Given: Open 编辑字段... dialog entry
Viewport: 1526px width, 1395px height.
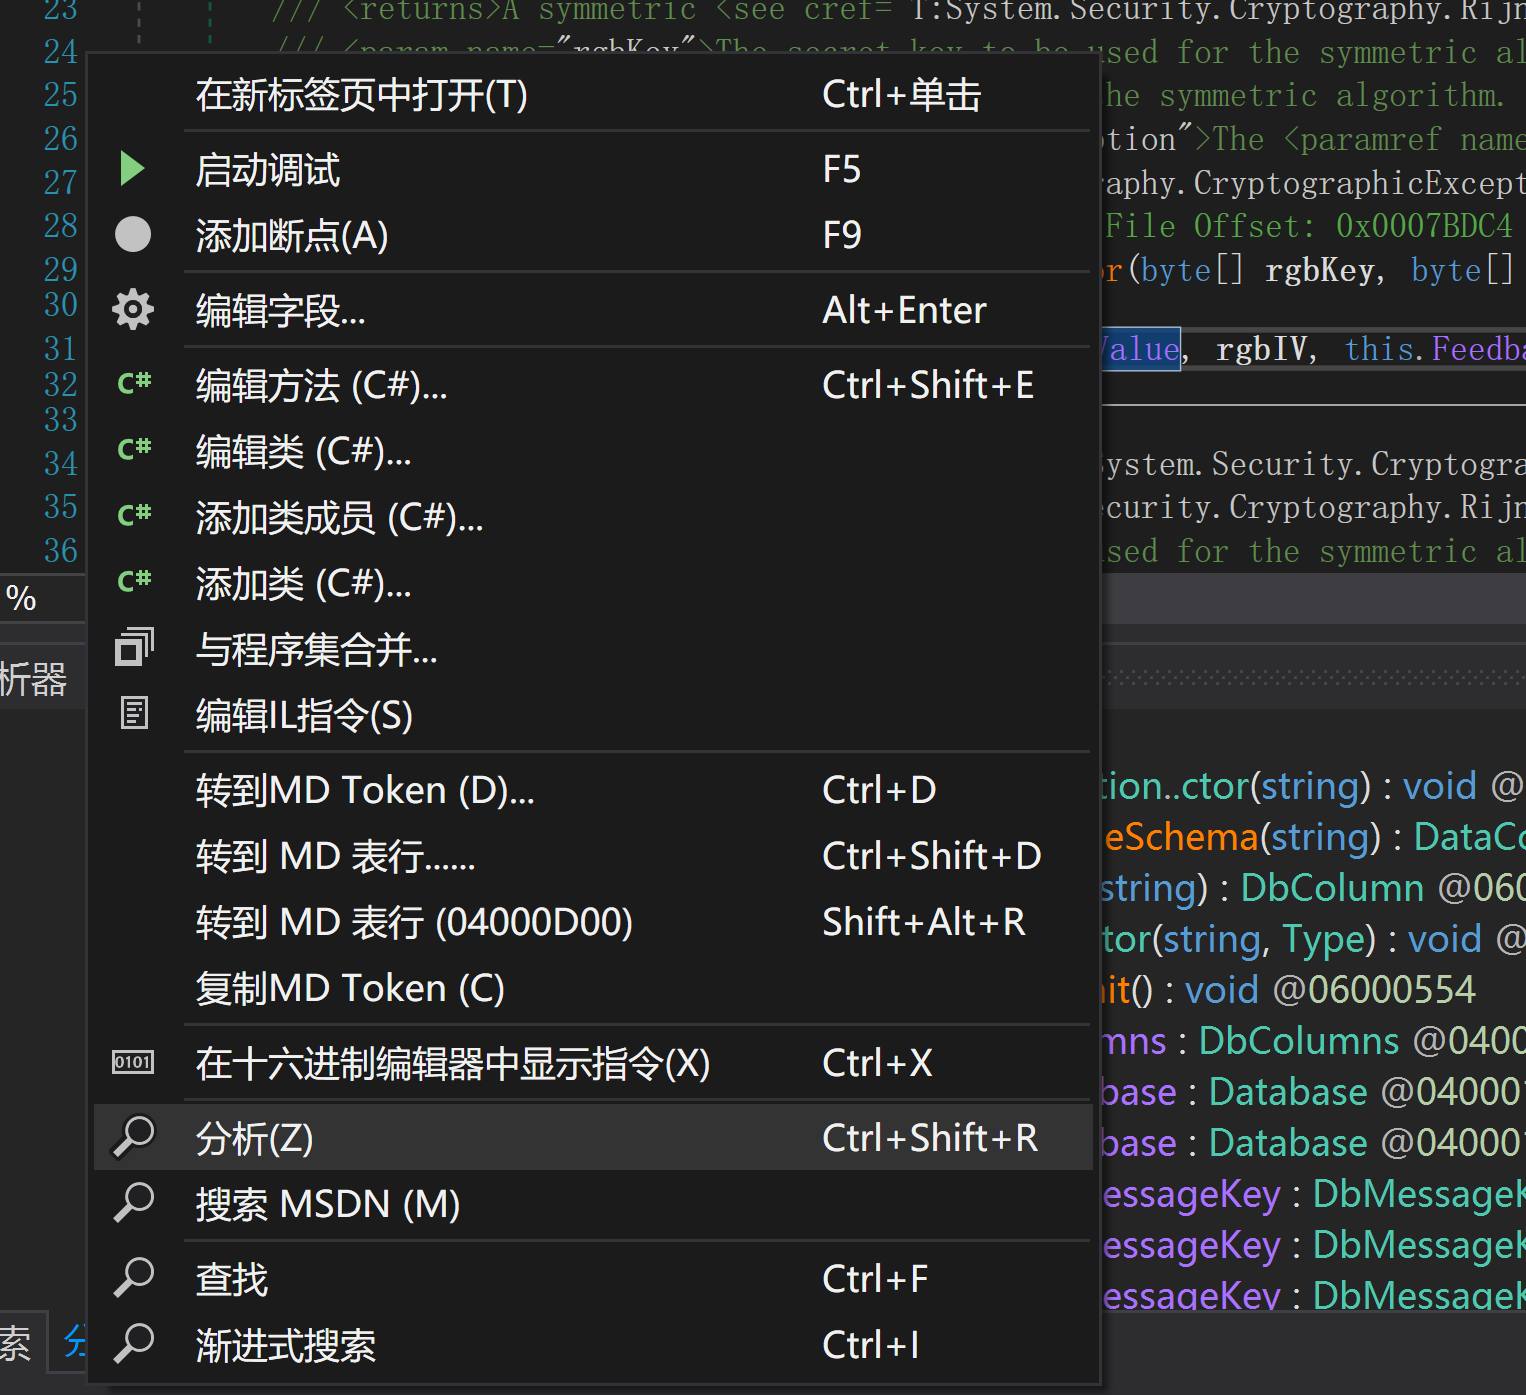Looking at the screenshot, I should click(x=593, y=310).
